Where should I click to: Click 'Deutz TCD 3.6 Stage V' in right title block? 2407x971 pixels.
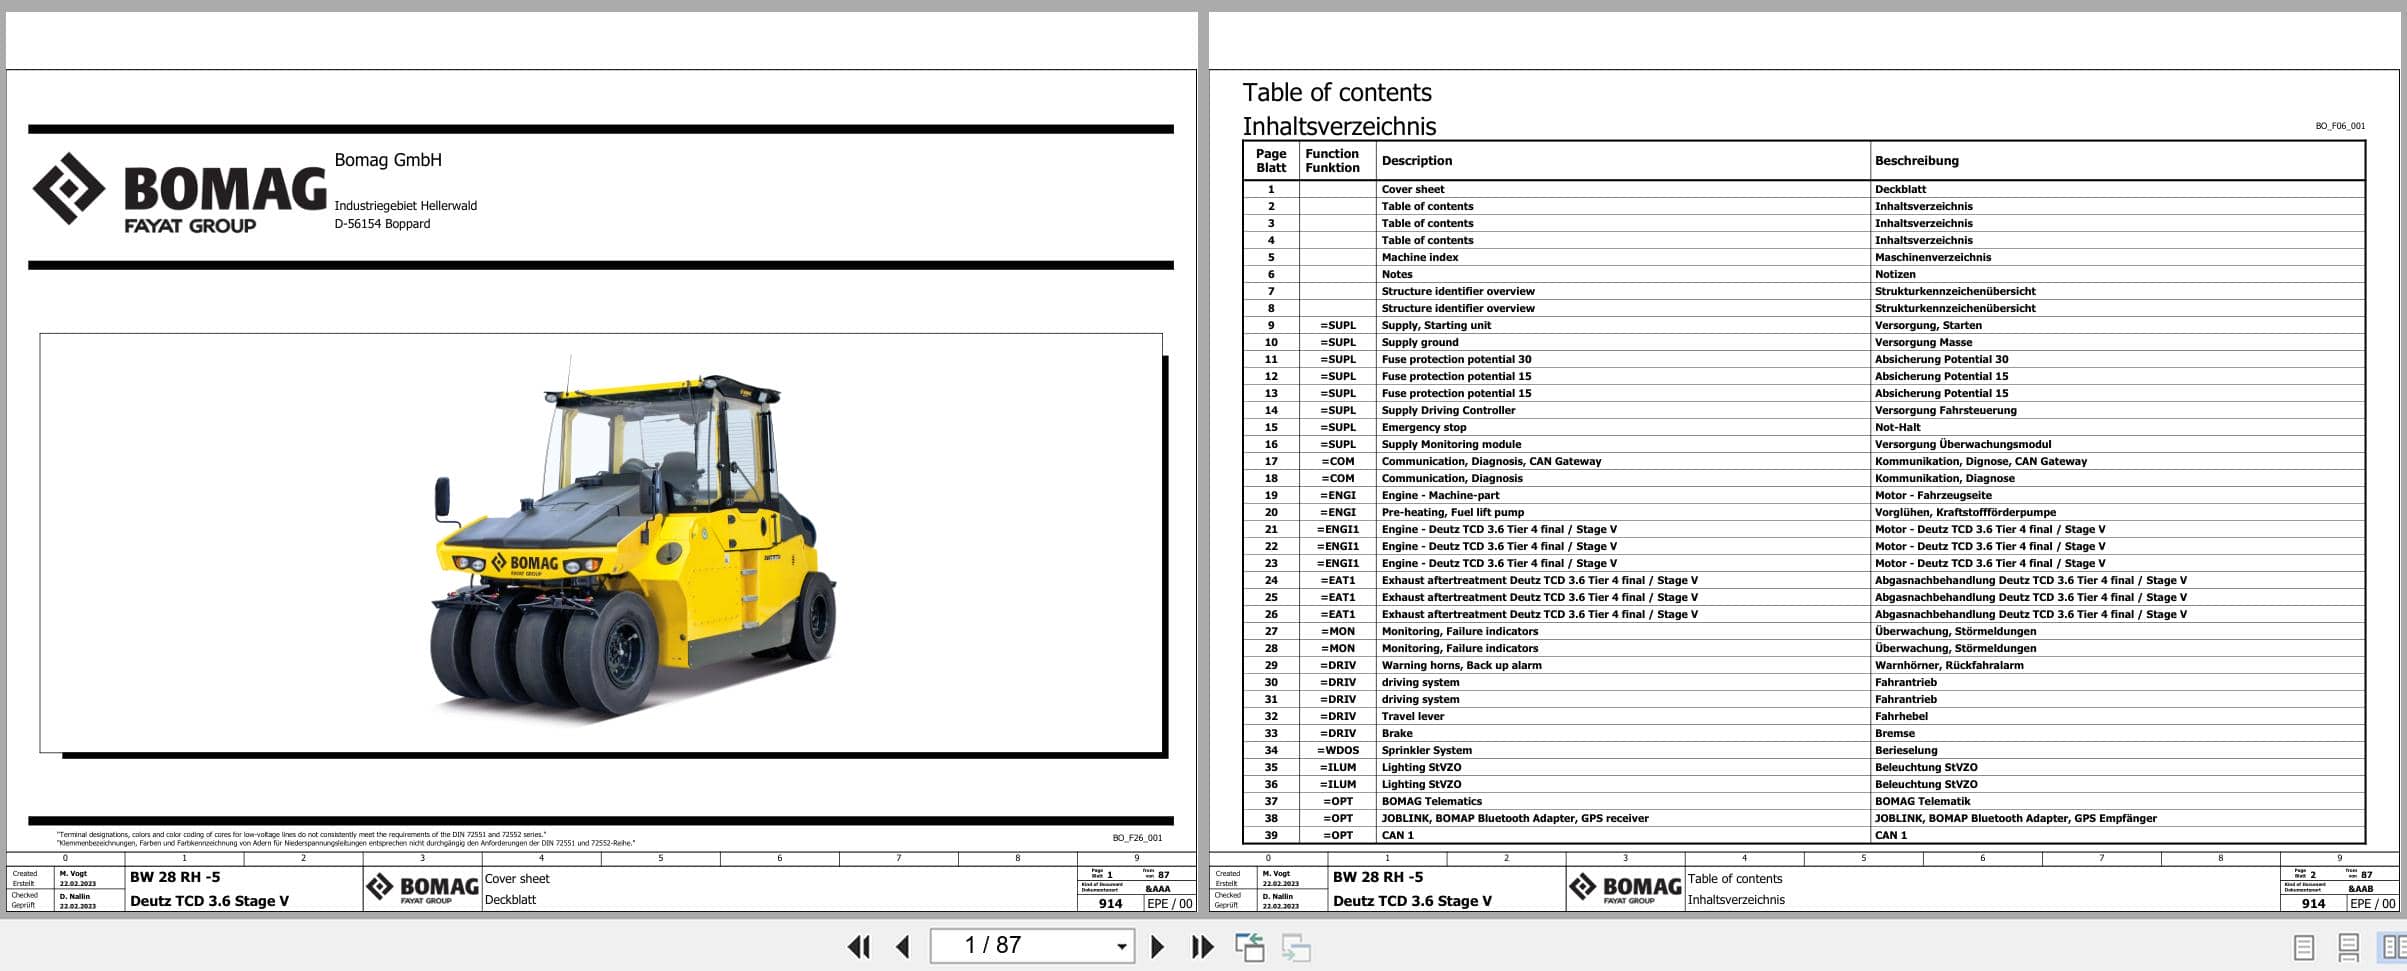click(1411, 900)
